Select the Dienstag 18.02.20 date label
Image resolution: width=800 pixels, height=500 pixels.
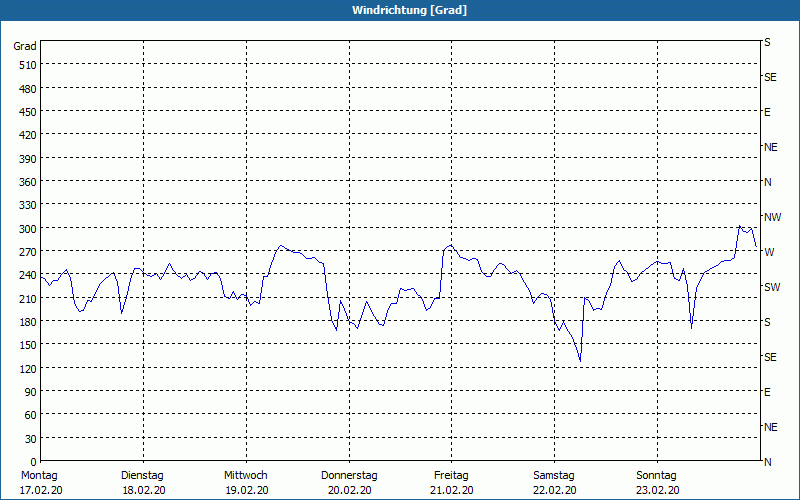point(143,483)
